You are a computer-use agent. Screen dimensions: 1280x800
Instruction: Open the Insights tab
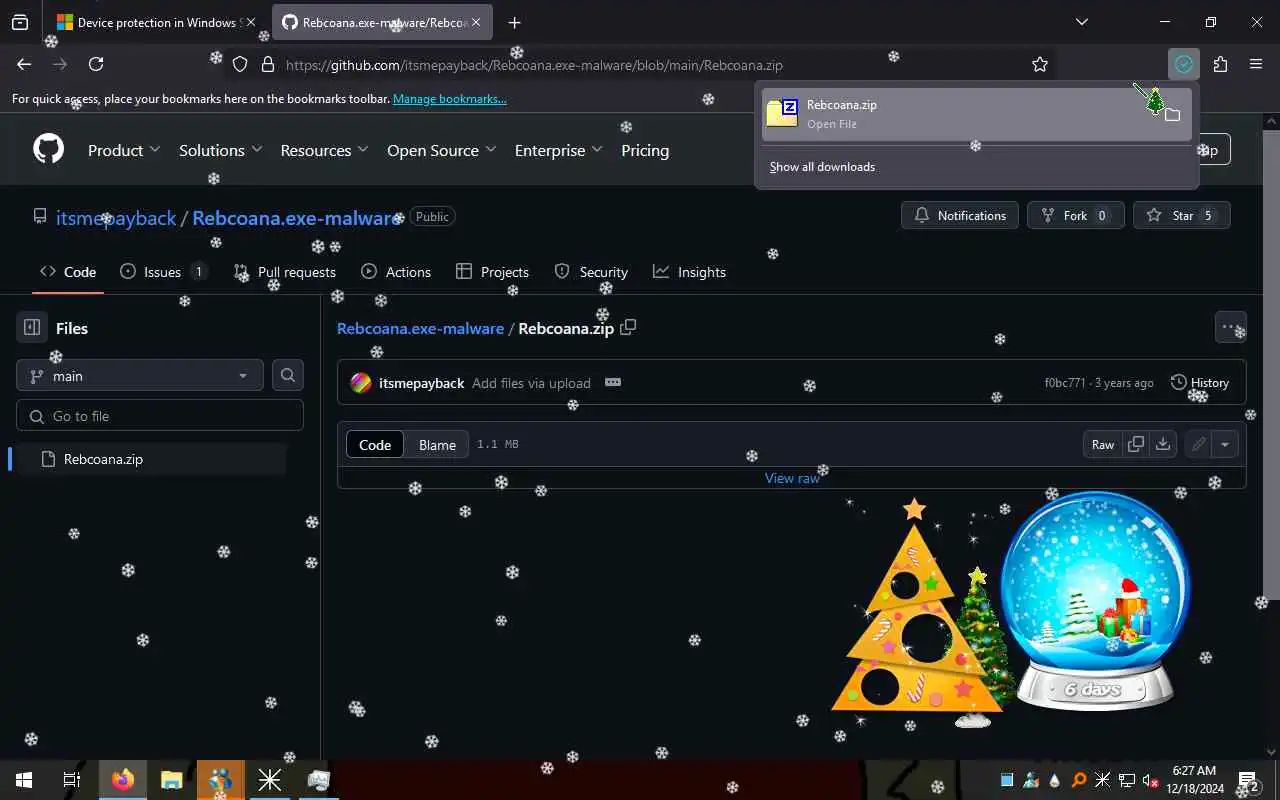(x=690, y=272)
